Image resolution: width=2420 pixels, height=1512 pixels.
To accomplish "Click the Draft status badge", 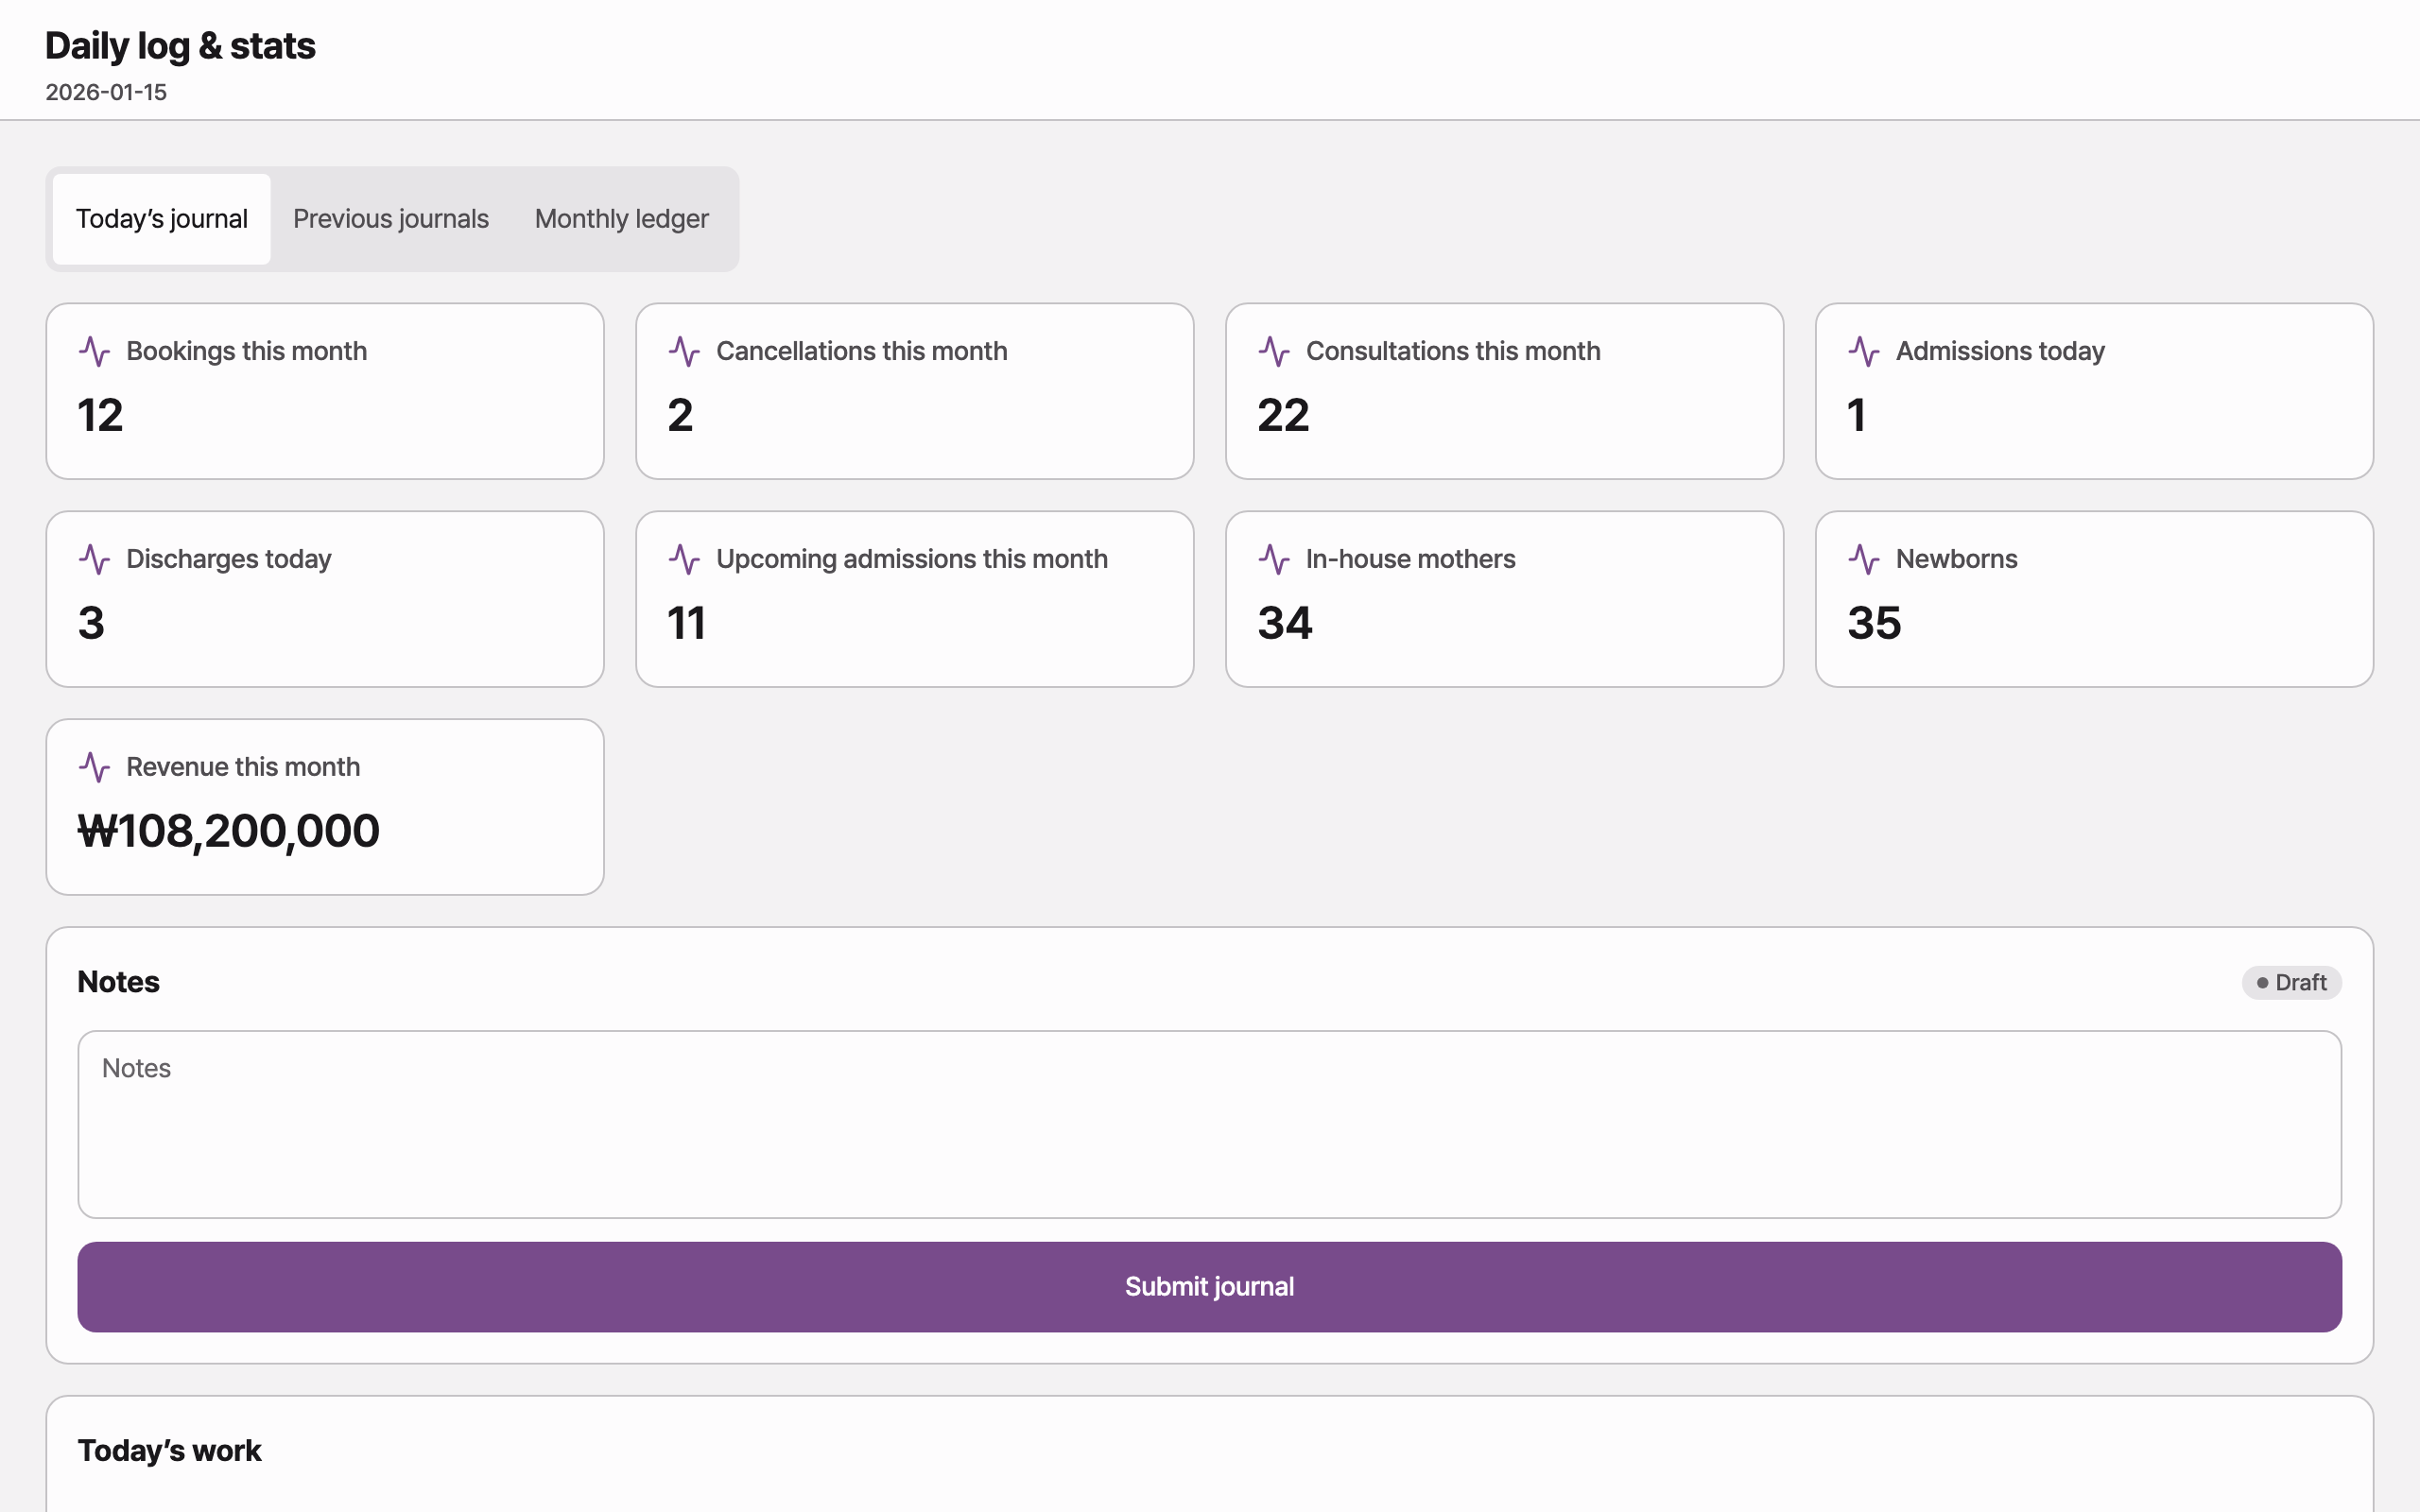I will 2292,982.
